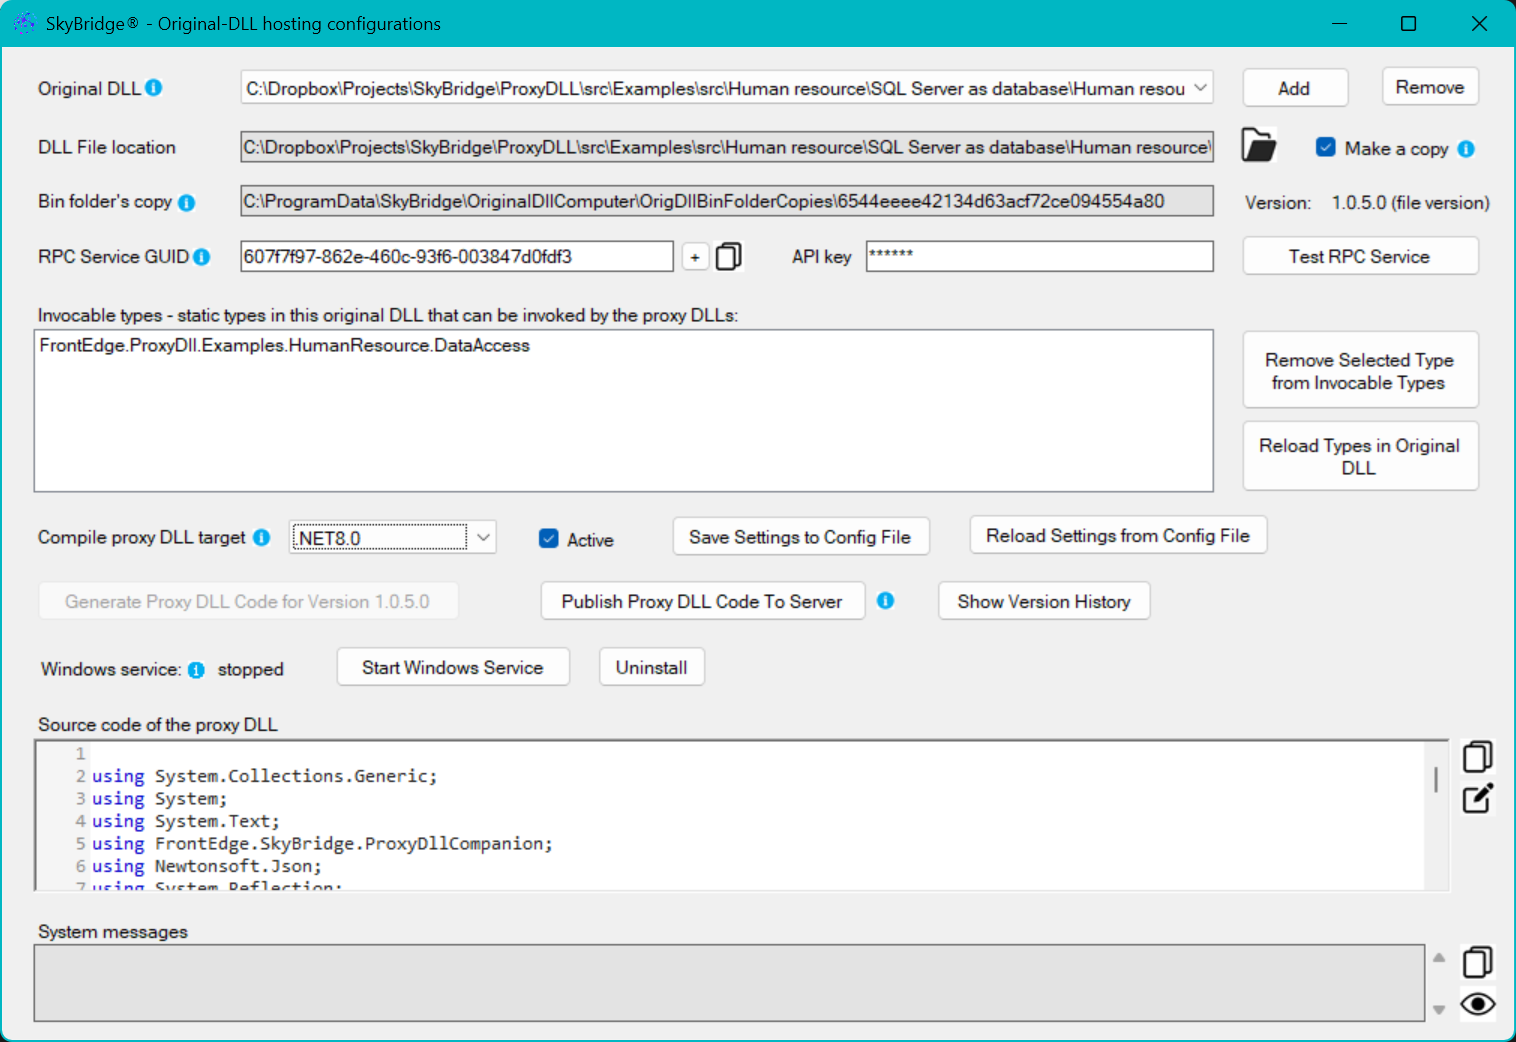Click Remove Selected Type from Invocable Types
The image size is (1516, 1042).
1359,371
